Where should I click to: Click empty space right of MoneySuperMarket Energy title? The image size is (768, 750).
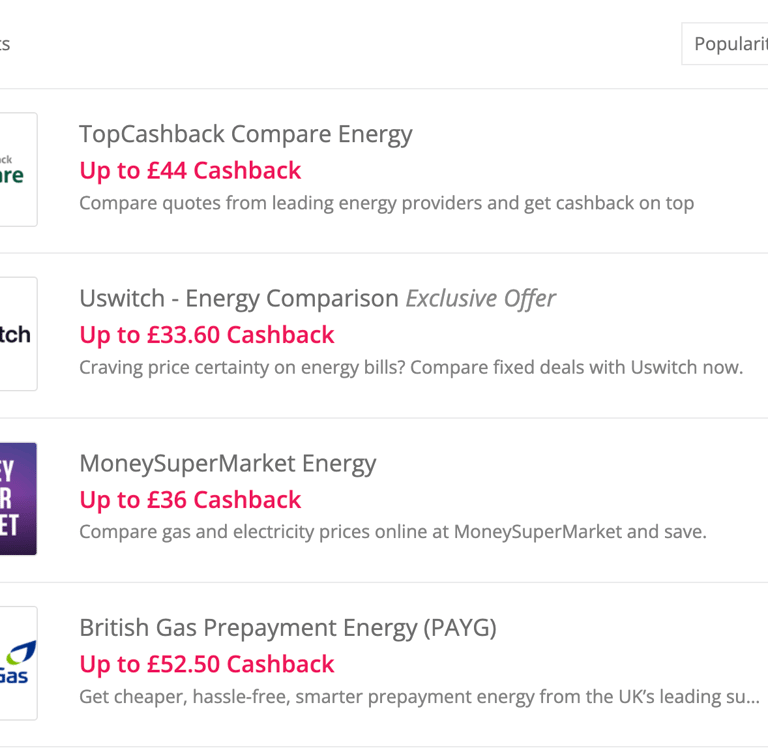(570, 463)
